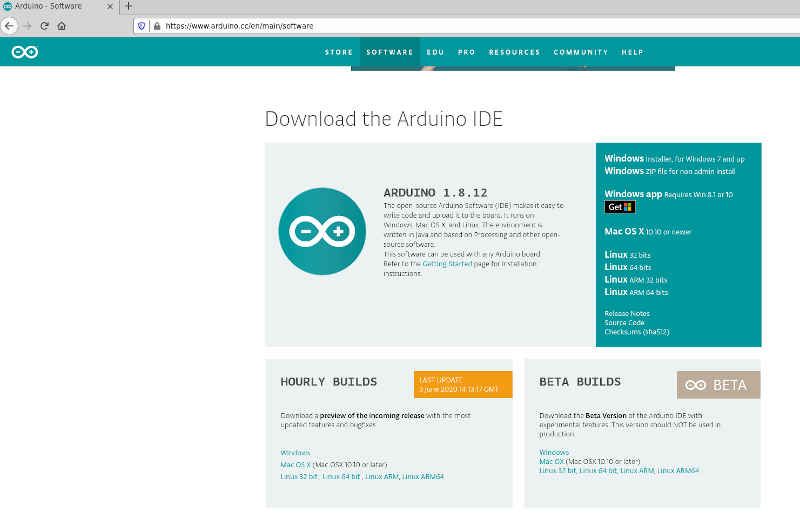Open the Release Notes link
Viewport: 800px width, 532px height.
point(627,313)
